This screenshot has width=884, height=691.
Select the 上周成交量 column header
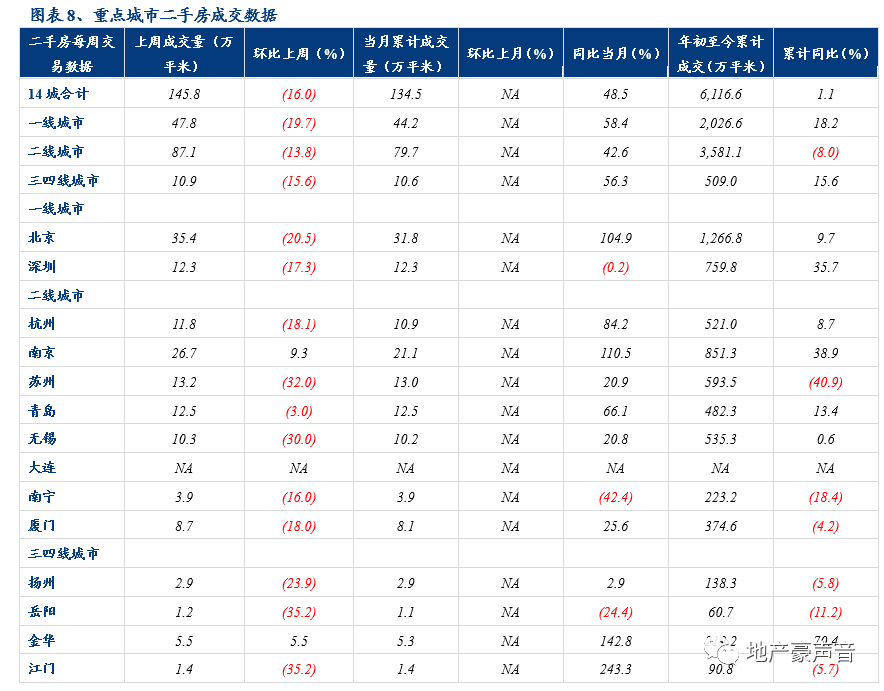tap(184, 53)
